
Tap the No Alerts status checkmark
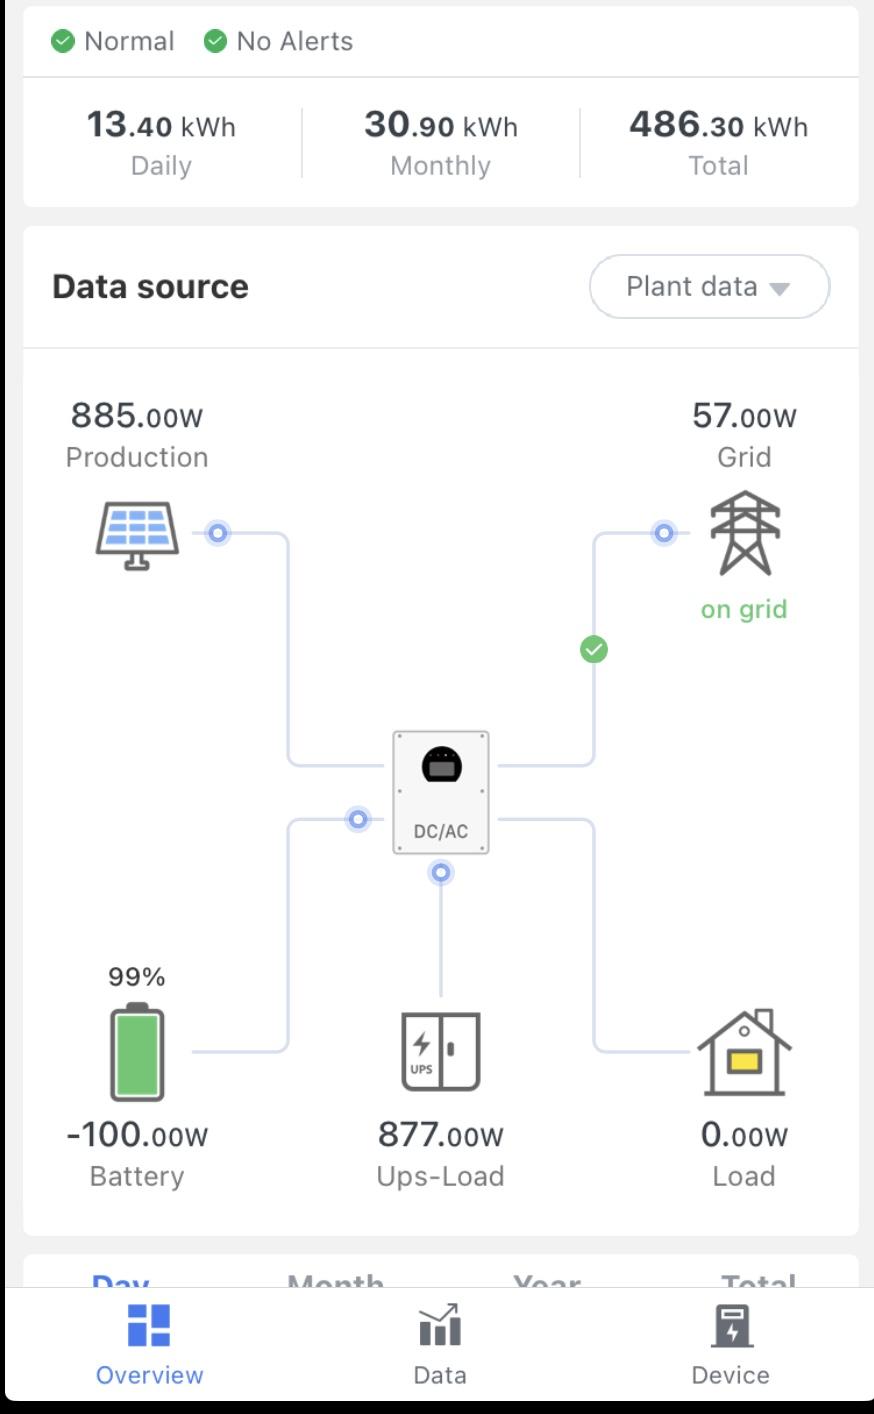[215, 41]
